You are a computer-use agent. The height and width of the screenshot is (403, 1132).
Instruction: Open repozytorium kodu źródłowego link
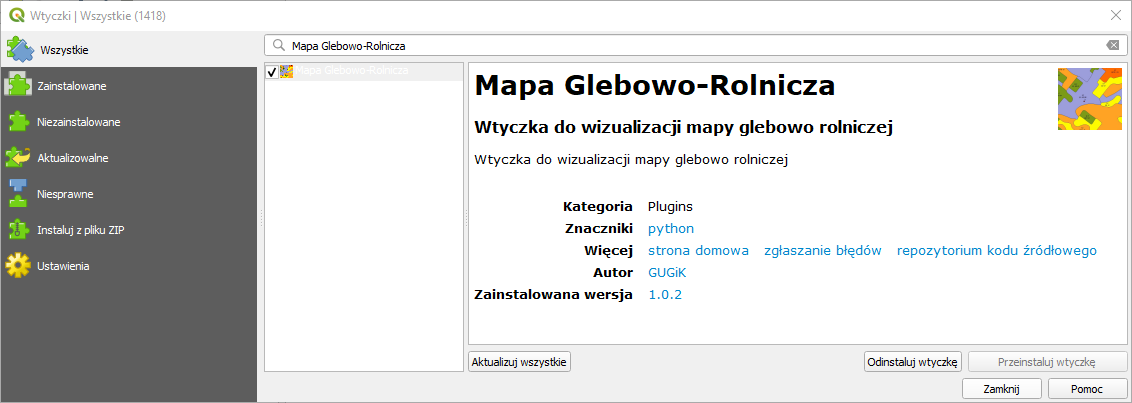pyautogui.click(x=996, y=250)
